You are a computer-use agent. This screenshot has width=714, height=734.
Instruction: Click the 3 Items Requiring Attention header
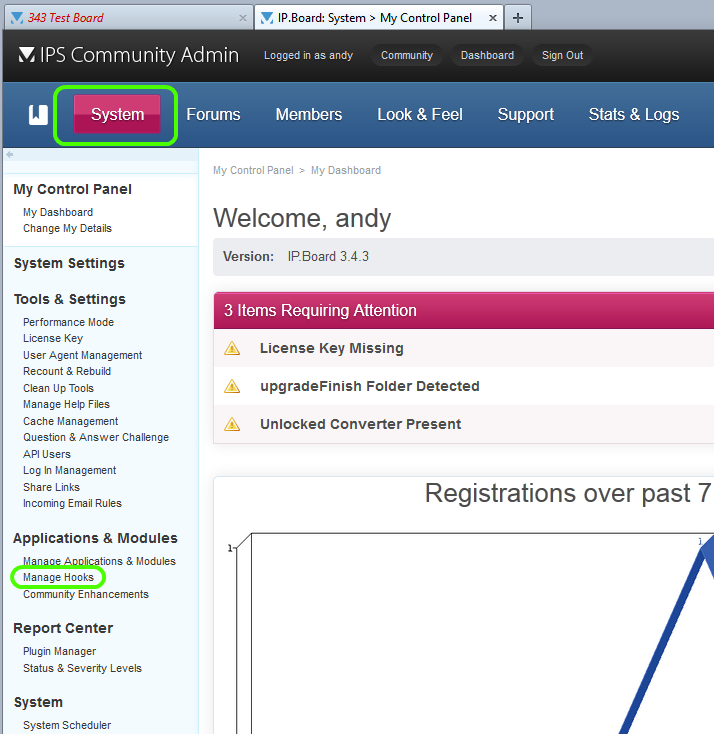[x=464, y=311]
